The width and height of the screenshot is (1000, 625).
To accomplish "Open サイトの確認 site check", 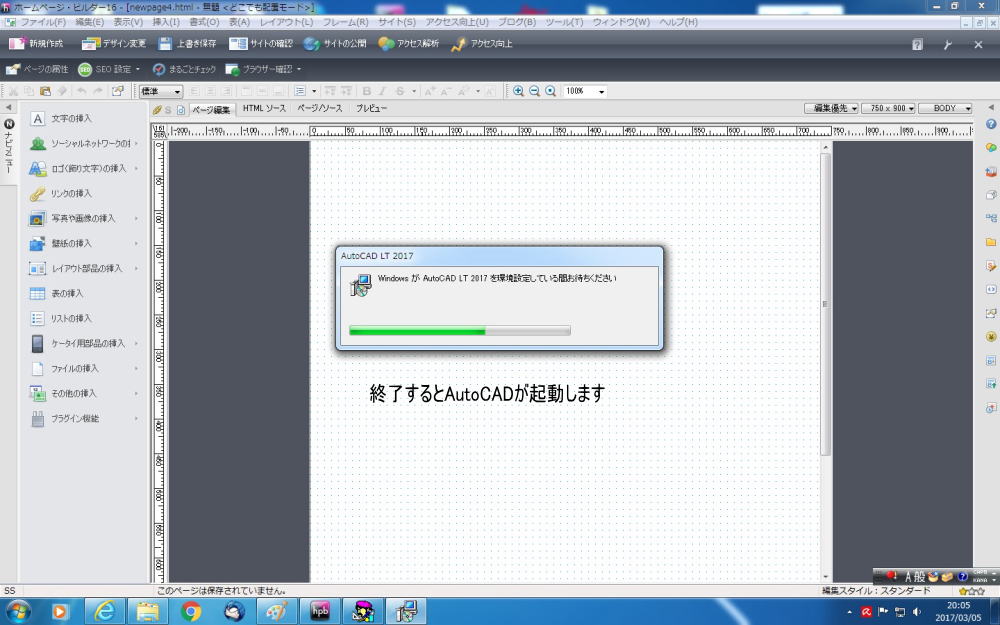I will (260, 44).
